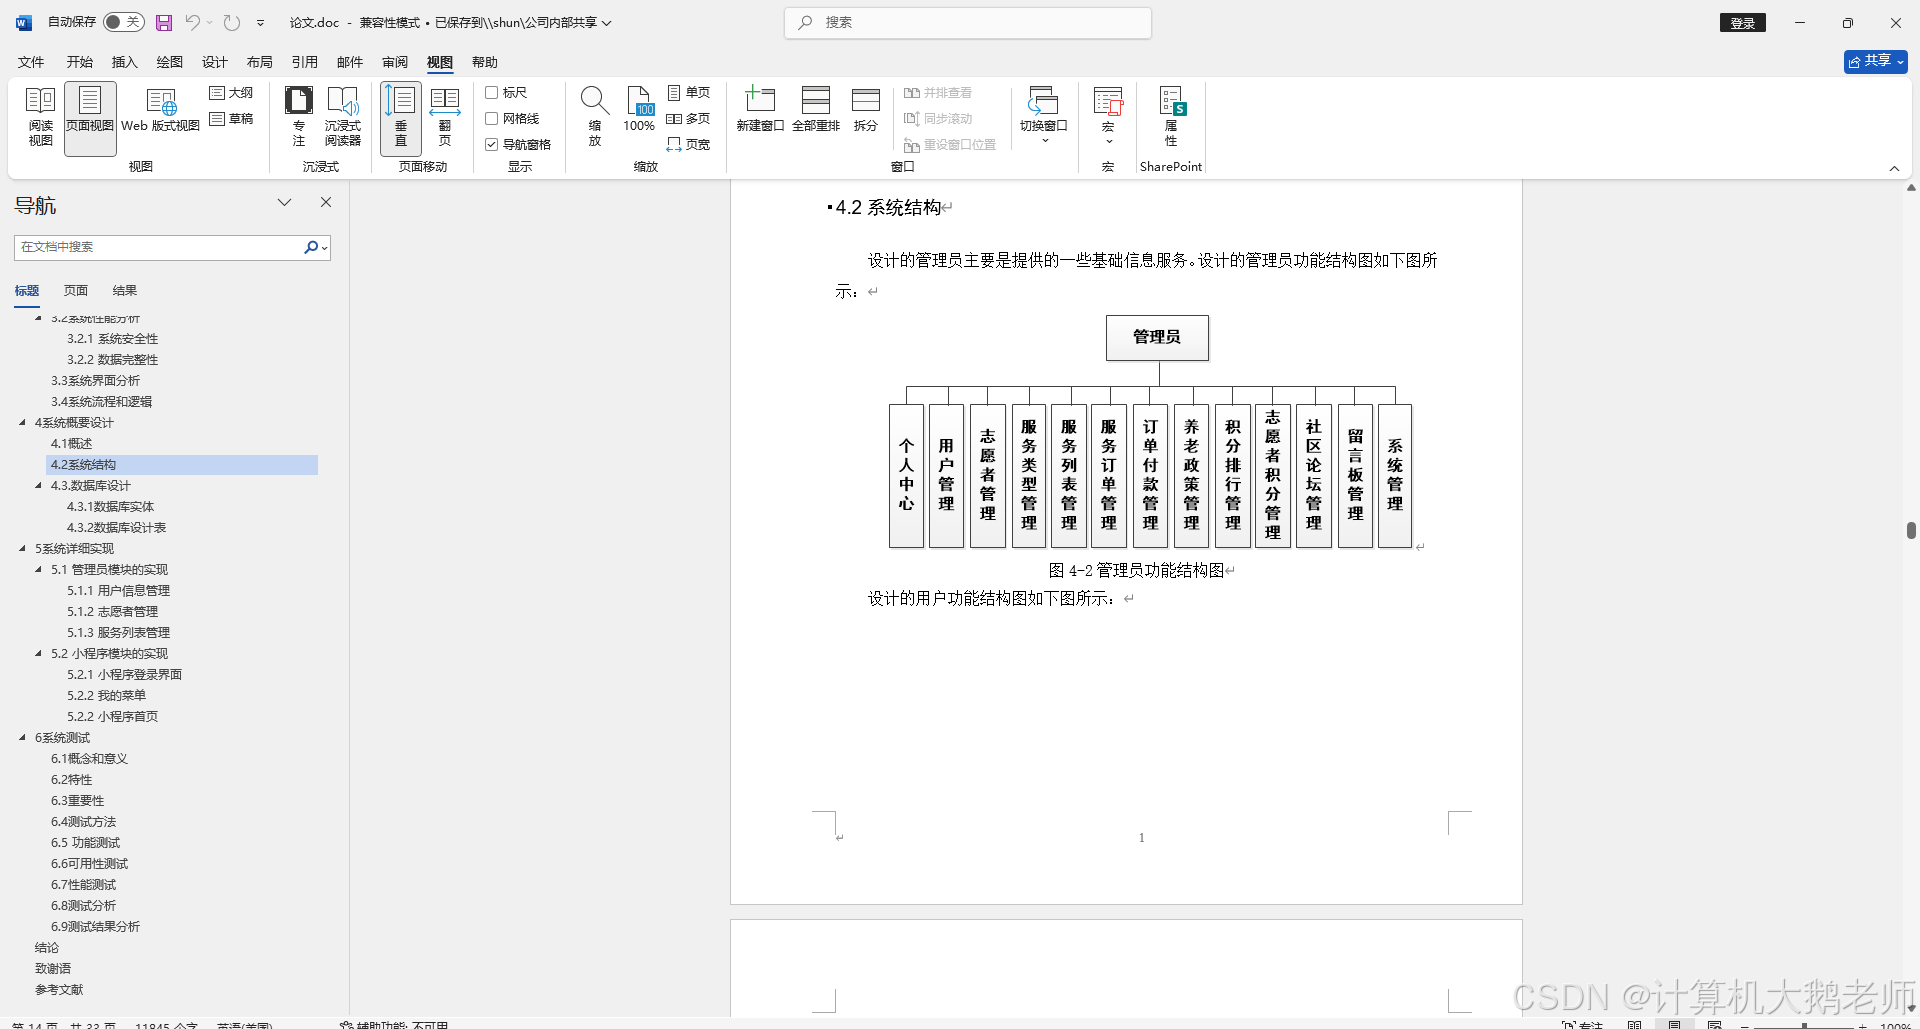
Task: Open the Insert tab (插入)
Action: pyautogui.click(x=124, y=62)
